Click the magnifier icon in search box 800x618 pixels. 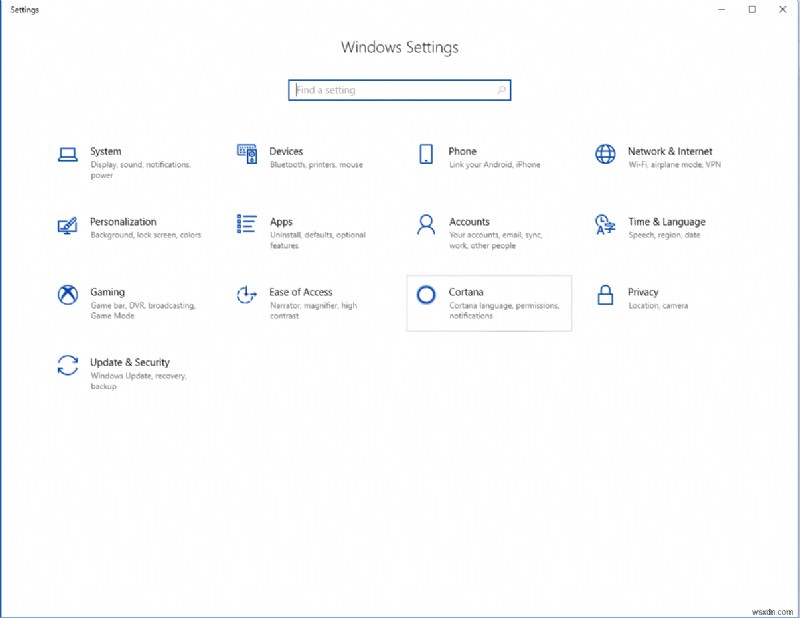click(x=501, y=90)
